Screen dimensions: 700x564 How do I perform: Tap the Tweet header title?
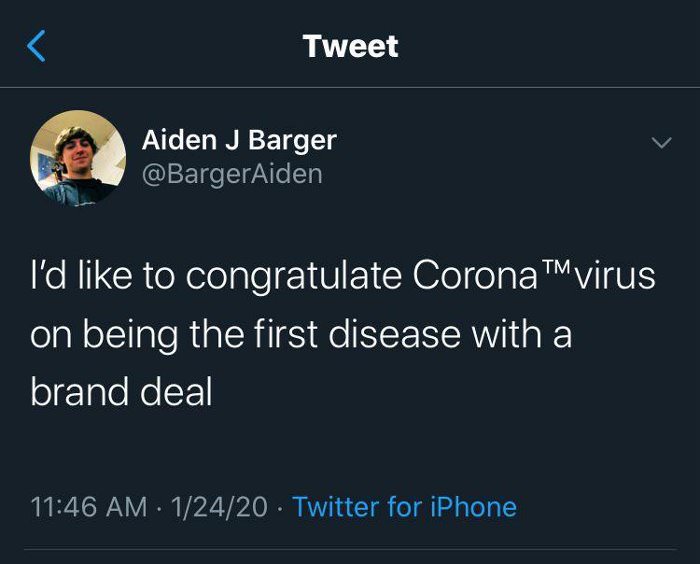click(x=350, y=46)
